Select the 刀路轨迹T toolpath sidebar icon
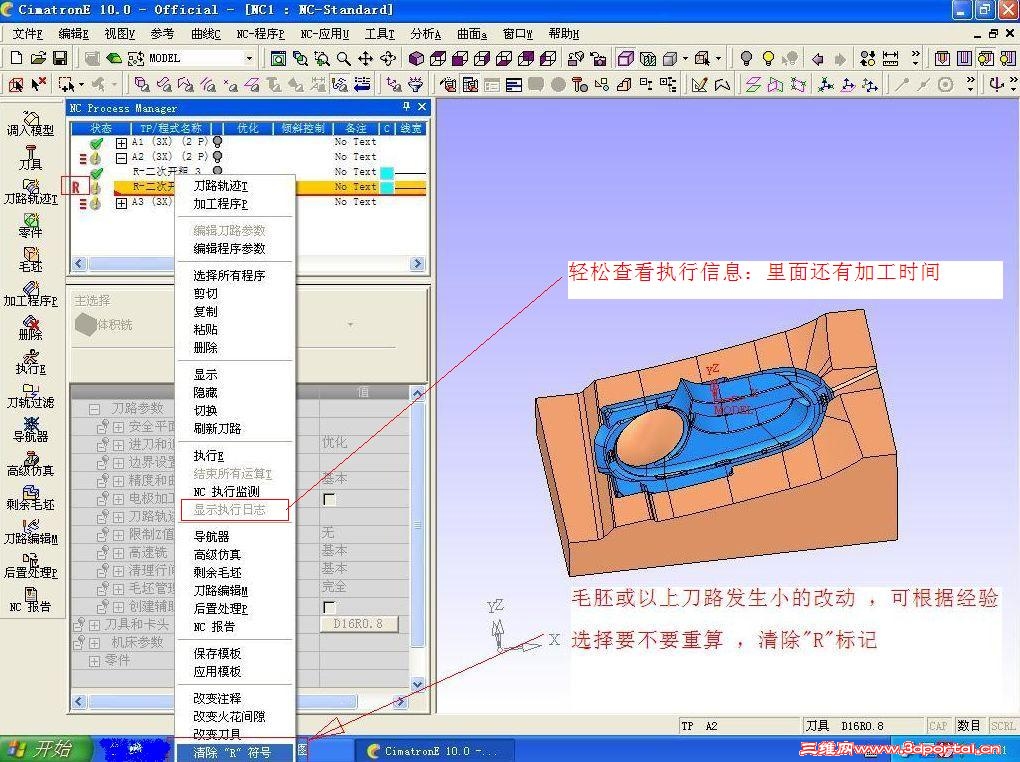 click(31, 191)
